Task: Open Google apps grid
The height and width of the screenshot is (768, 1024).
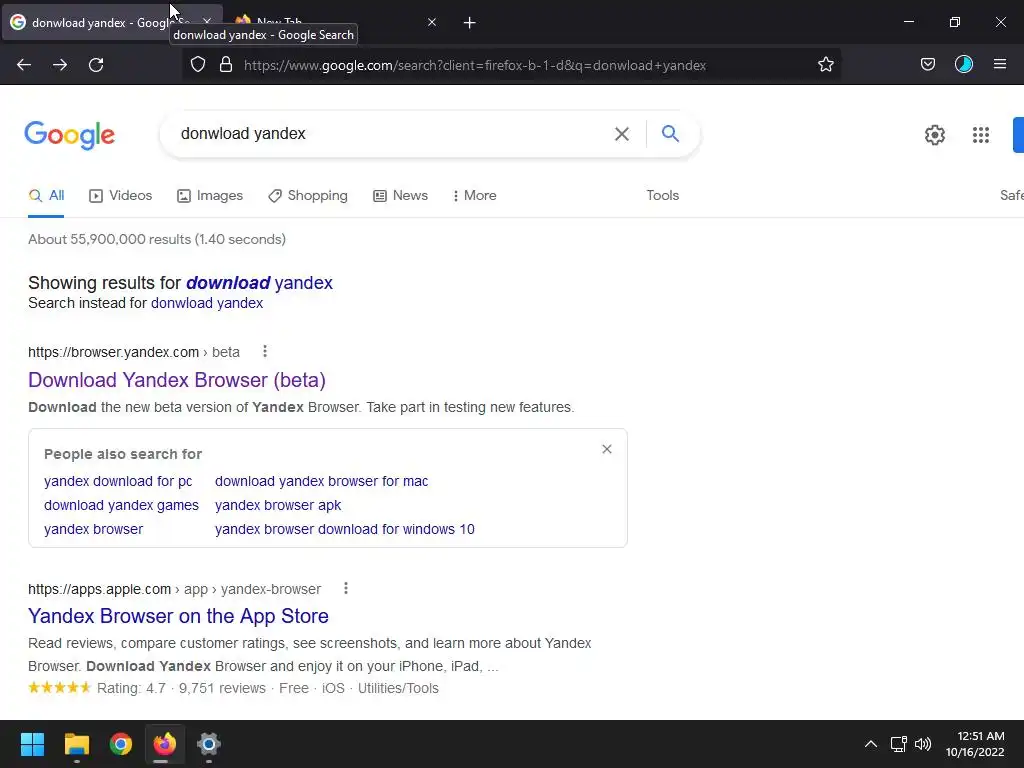Action: point(981,135)
